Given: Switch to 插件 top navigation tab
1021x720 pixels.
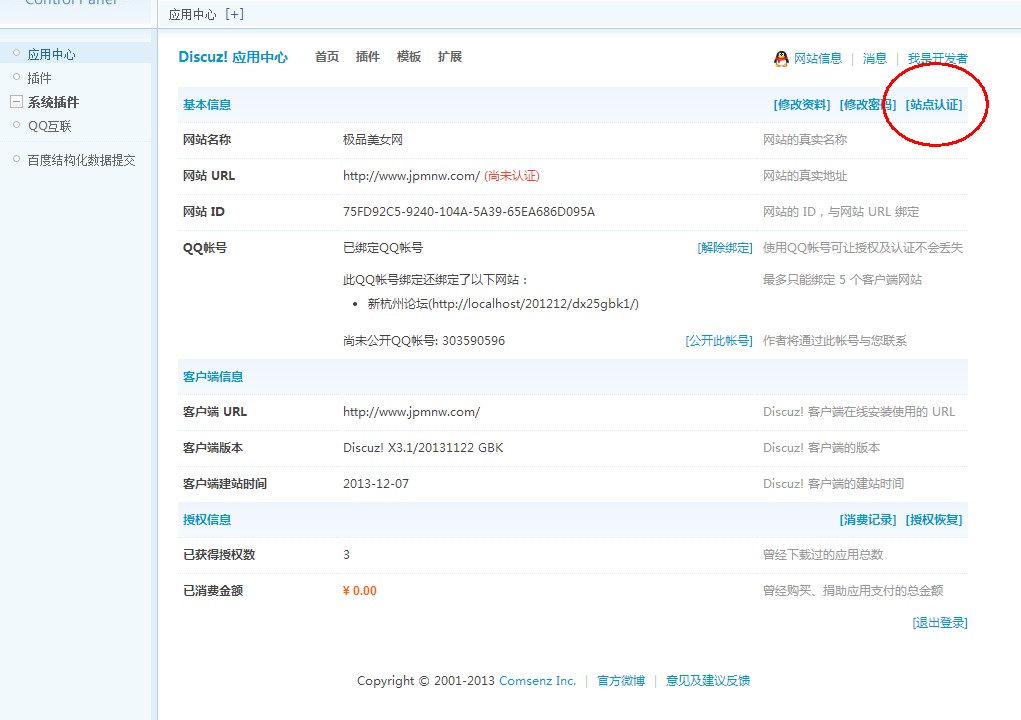Looking at the screenshot, I should [368, 57].
